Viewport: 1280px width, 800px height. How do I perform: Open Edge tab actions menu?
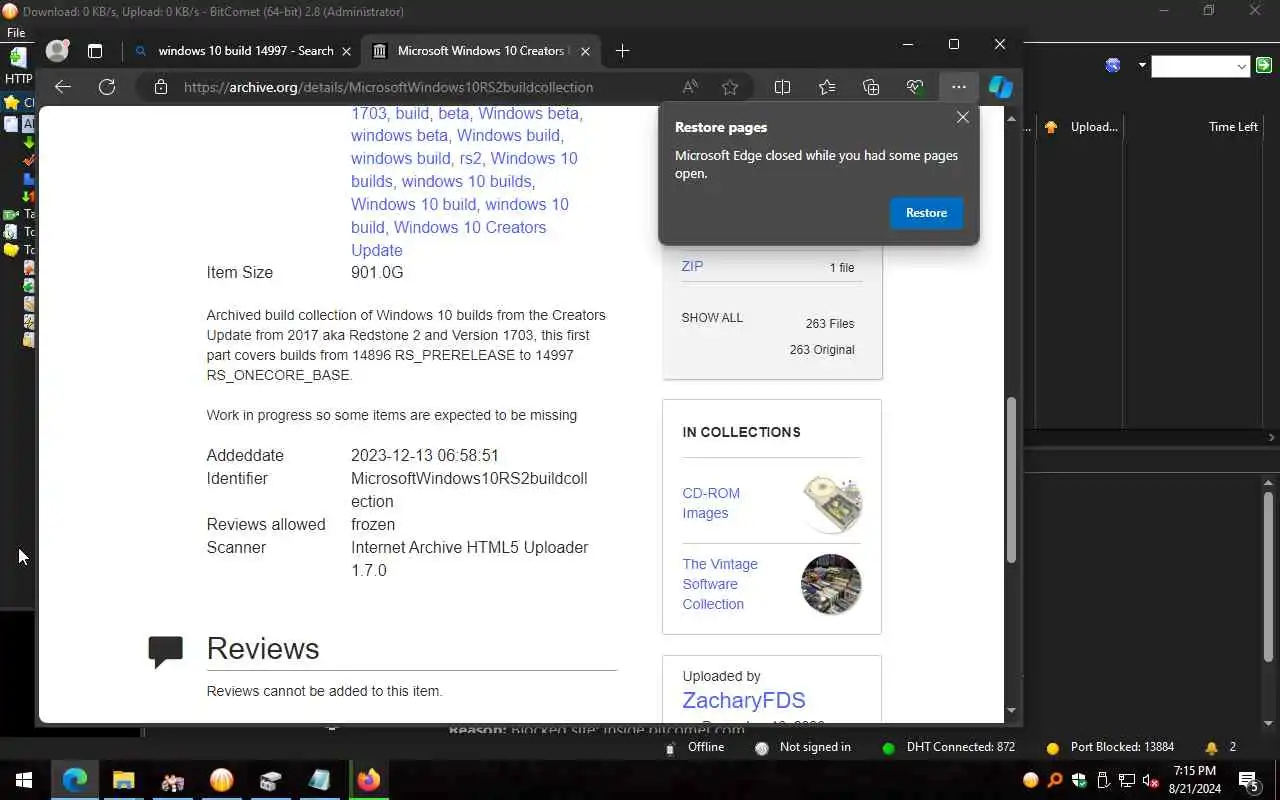click(x=95, y=51)
